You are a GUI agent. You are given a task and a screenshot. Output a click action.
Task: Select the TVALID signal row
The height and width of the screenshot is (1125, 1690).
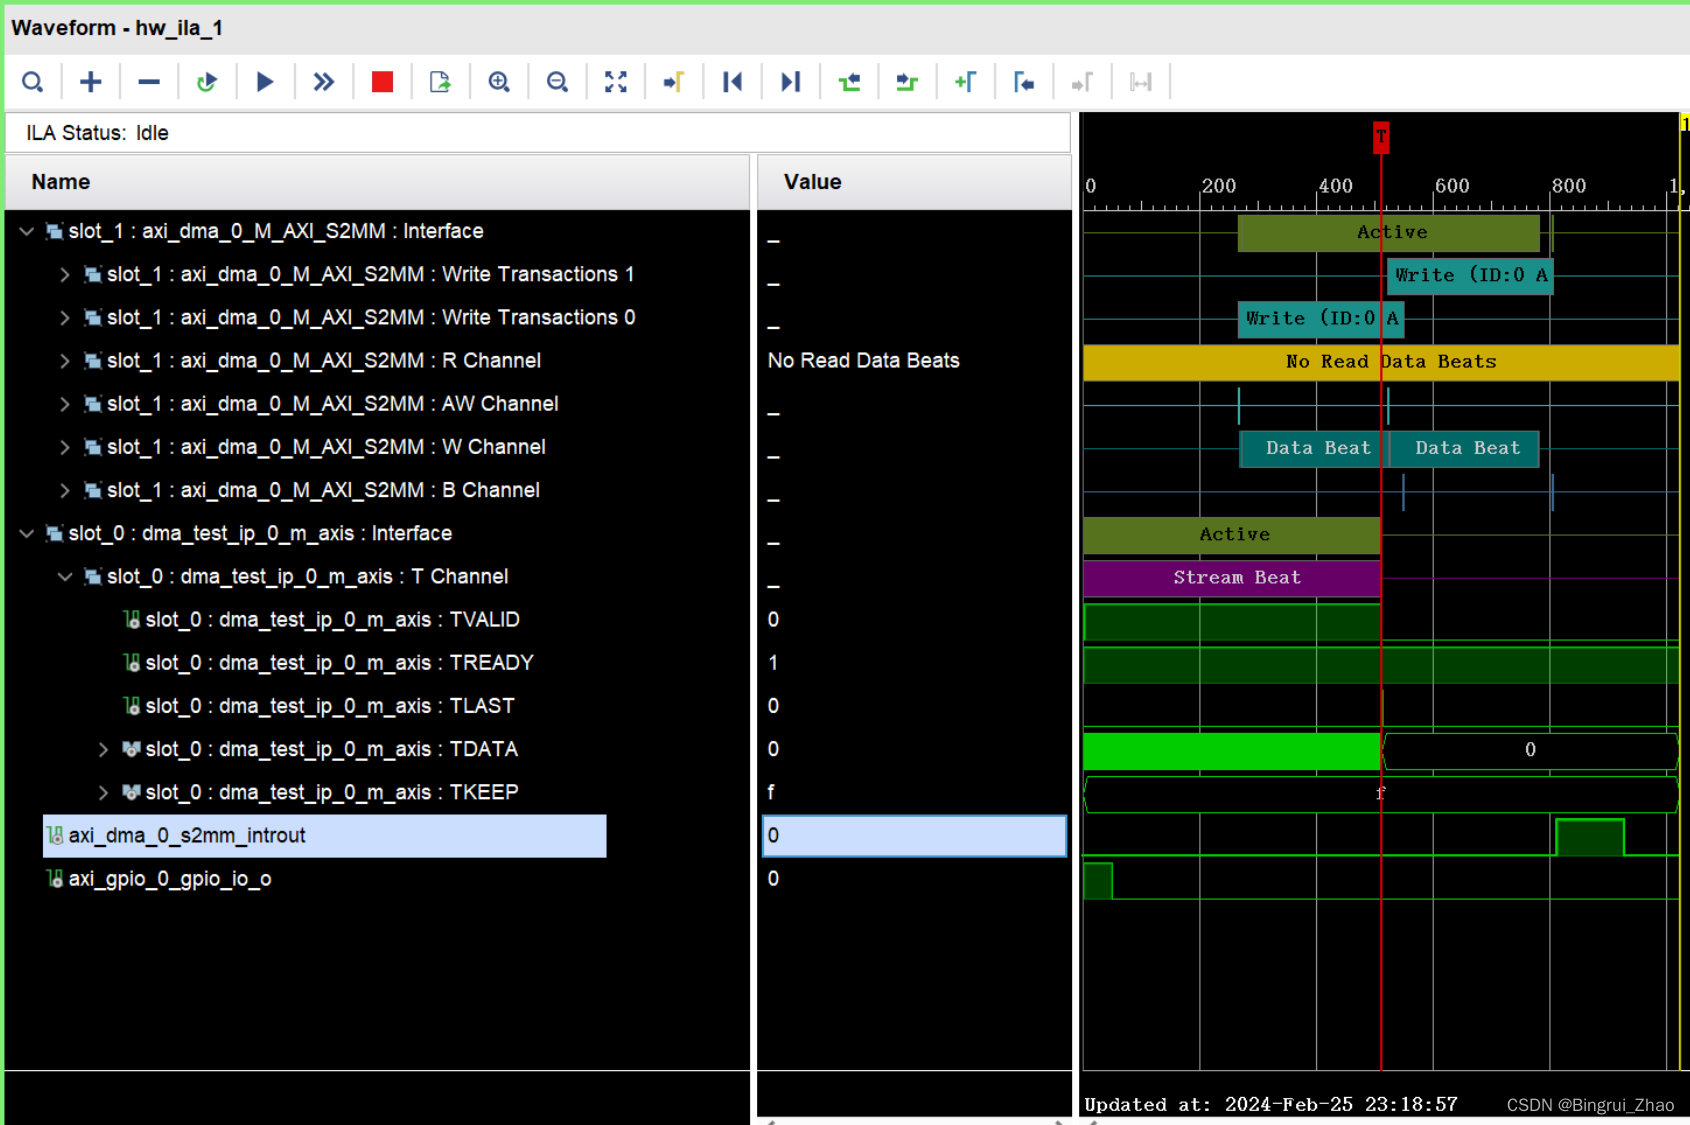tap(333, 619)
